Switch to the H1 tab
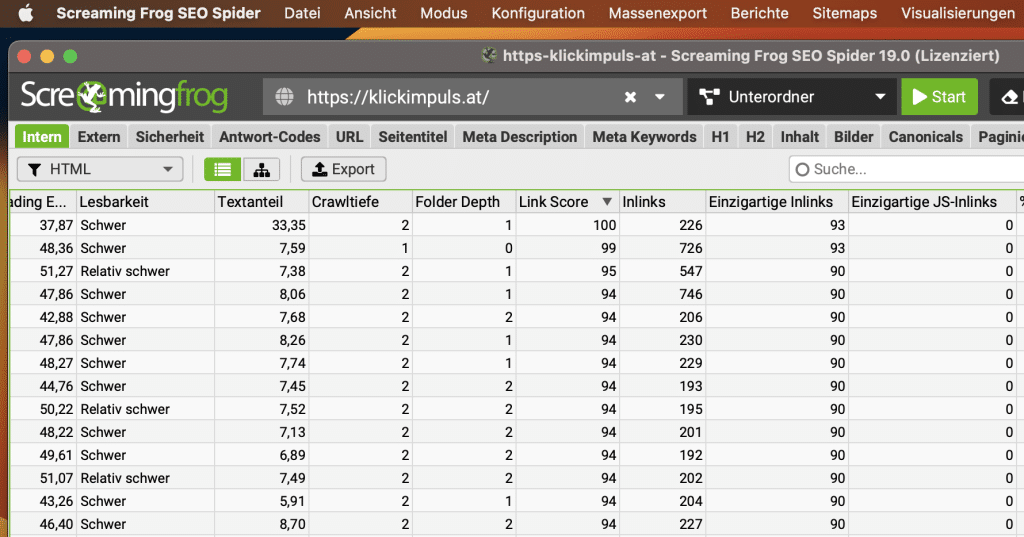Viewport: 1024px width, 537px height. (x=720, y=137)
